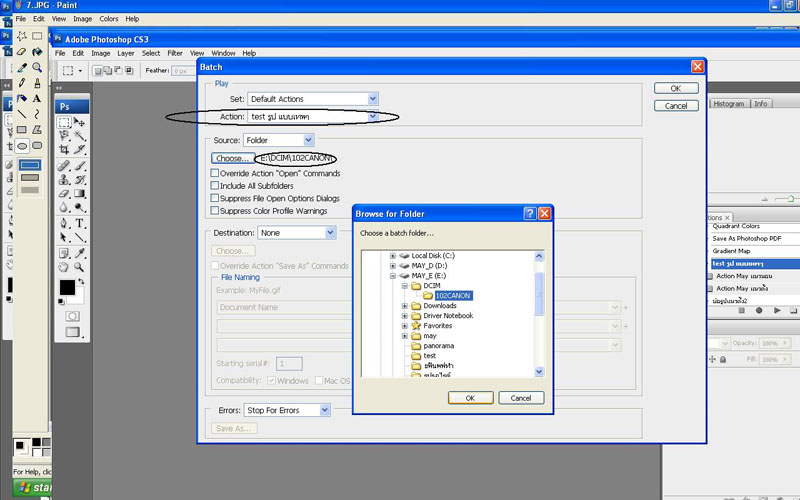
Task: Click OK in Browse for Folder dialog
Action: point(470,398)
